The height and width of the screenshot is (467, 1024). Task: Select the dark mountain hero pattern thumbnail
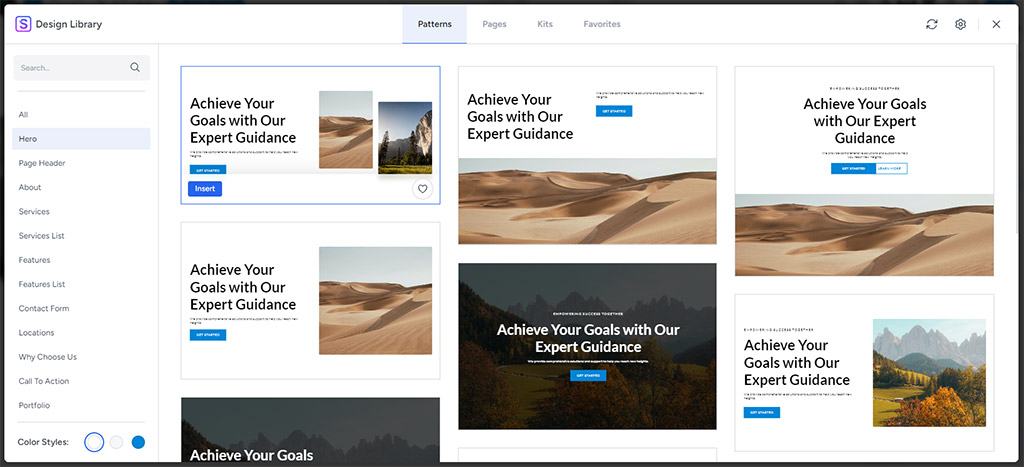click(587, 346)
